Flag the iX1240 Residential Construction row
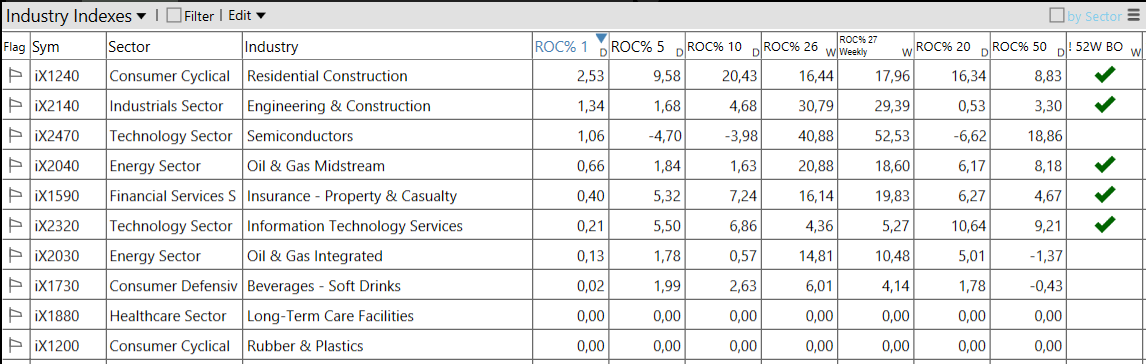 (15, 76)
